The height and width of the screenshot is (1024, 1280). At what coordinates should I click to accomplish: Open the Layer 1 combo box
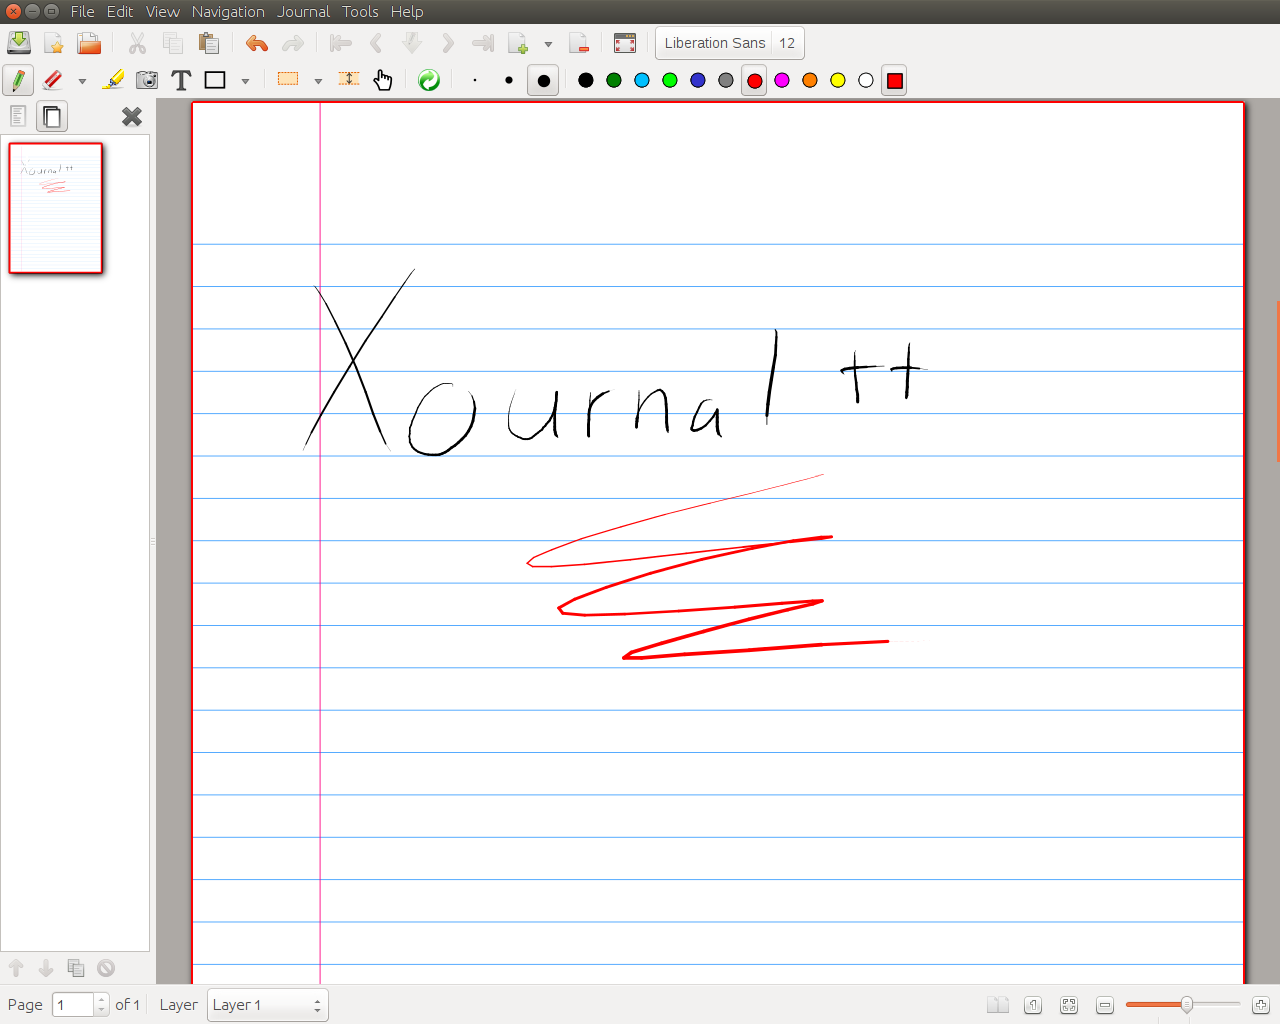click(x=267, y=1005)
